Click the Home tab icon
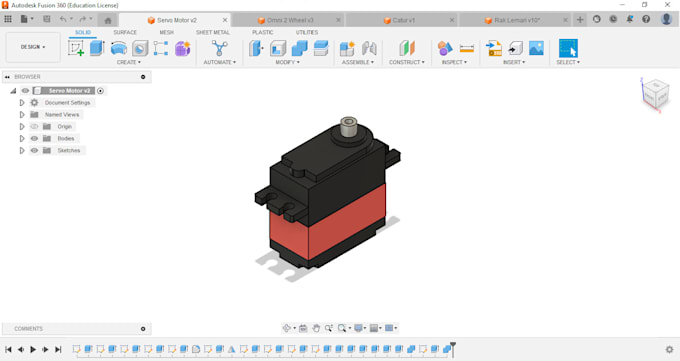This screenshot has height=361, width=680. (x=108, y=20)
